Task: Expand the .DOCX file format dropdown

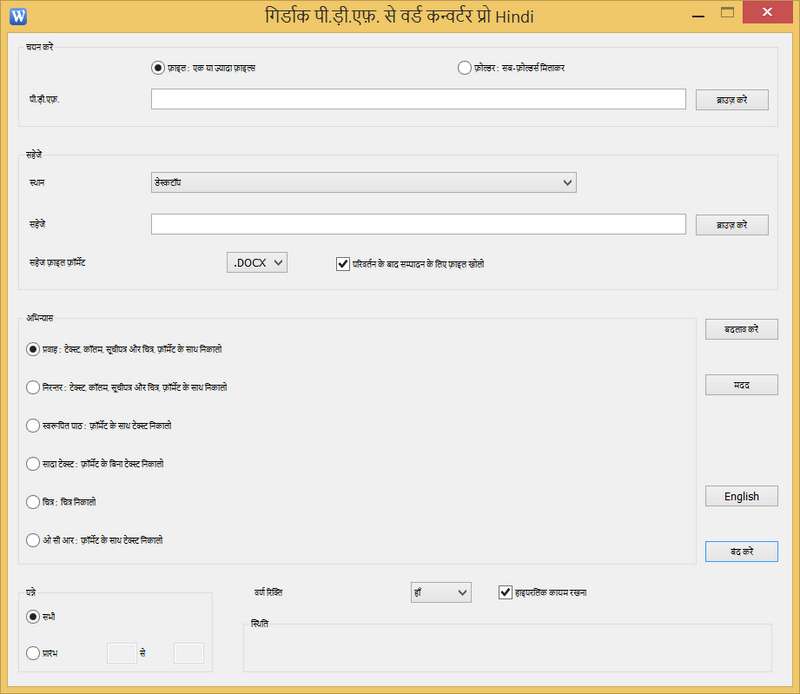Action: (x=258, y=263)
